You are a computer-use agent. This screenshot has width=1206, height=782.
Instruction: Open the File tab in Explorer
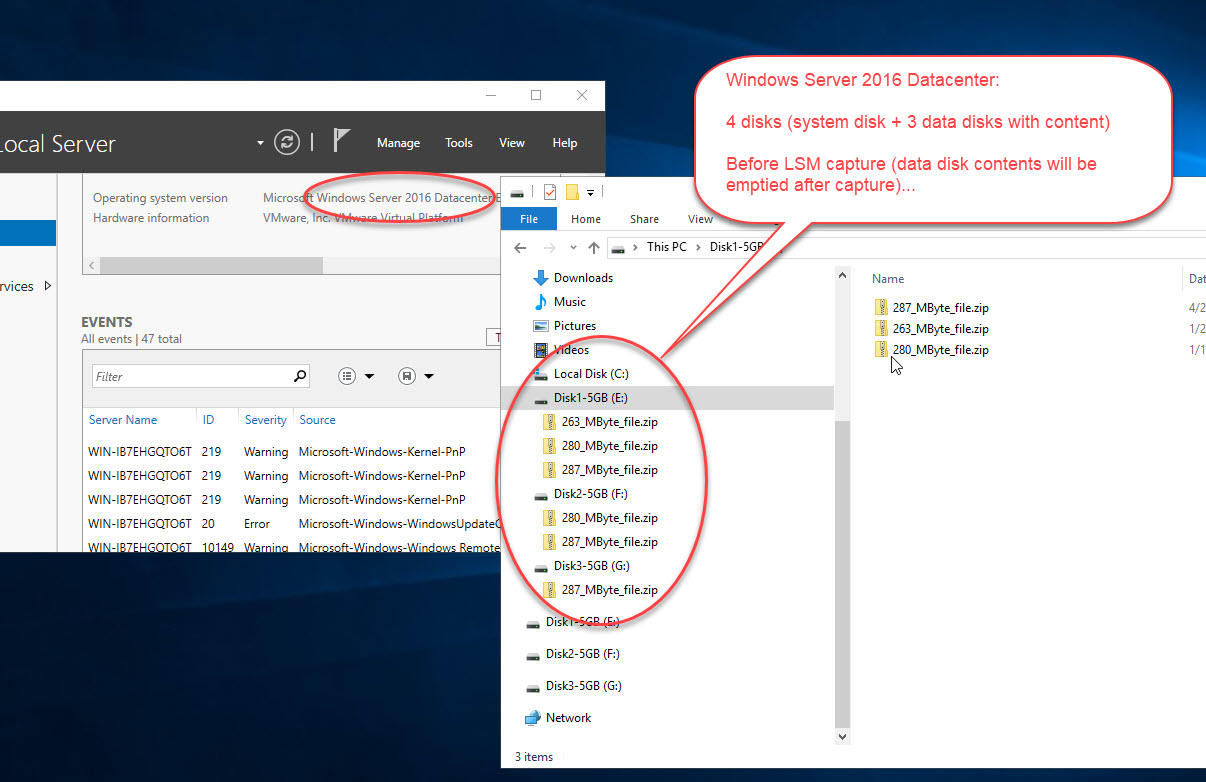click(529, 219)
